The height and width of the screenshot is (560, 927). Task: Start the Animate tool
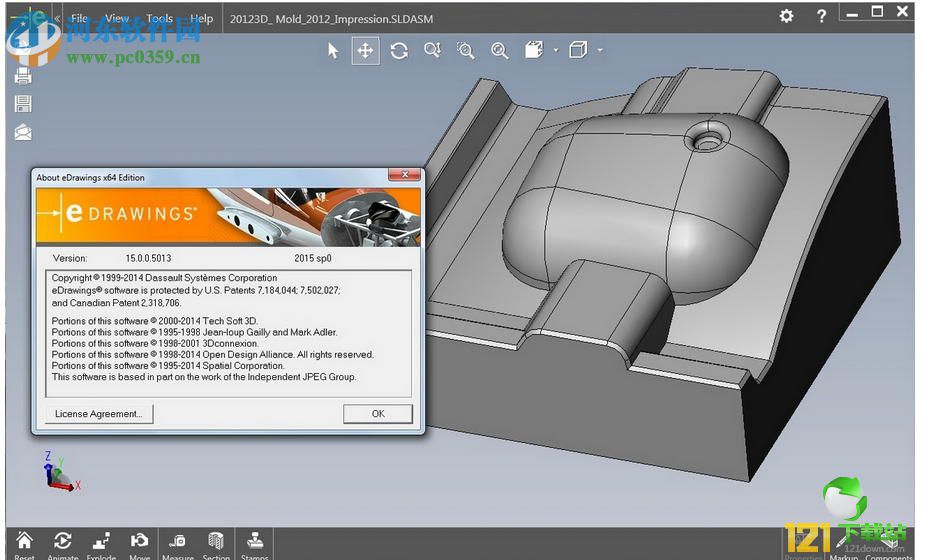62,543
